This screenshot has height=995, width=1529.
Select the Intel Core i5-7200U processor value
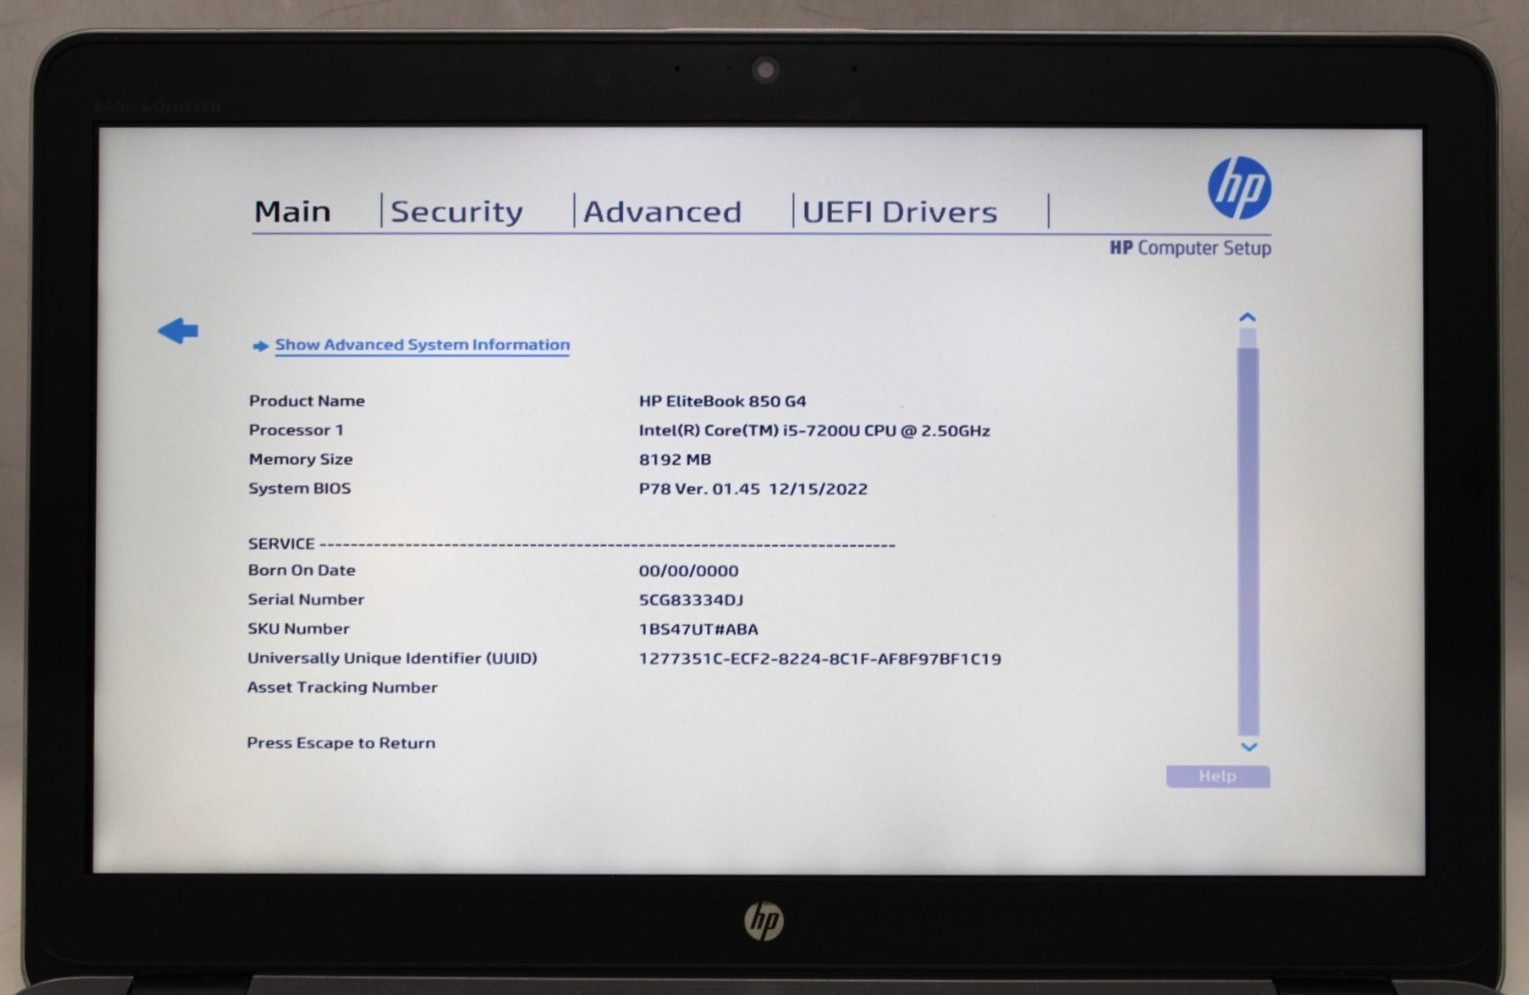(814, 431)
